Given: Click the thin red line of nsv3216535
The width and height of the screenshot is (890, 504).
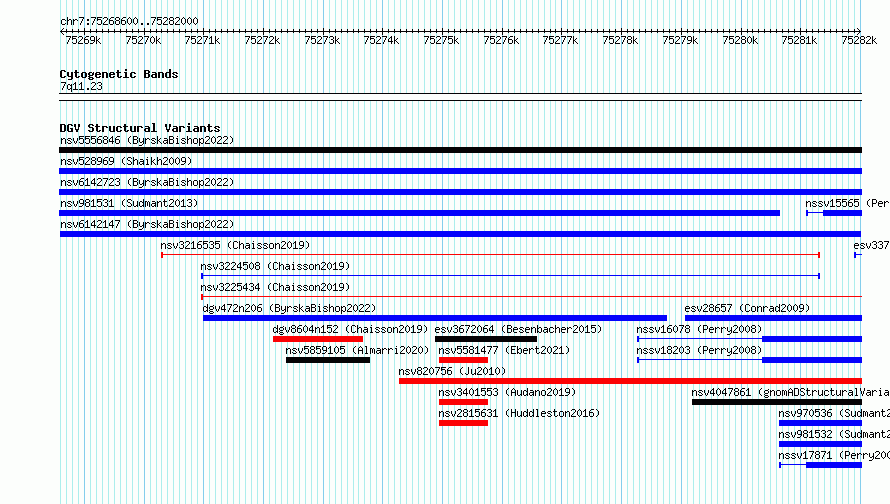Looking at the screenshot, I should coord(490,255).
